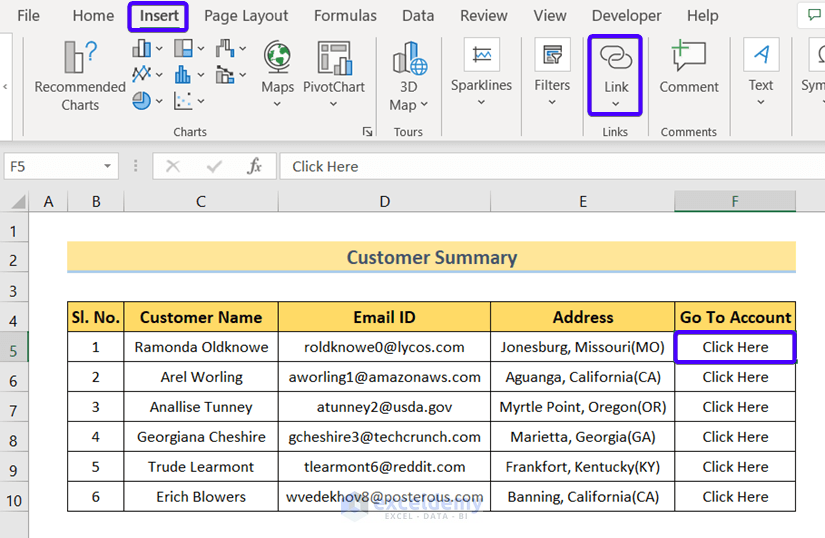825x538 pixels.
Task: Insert a new Comment
Action: (x=688, y=66)
